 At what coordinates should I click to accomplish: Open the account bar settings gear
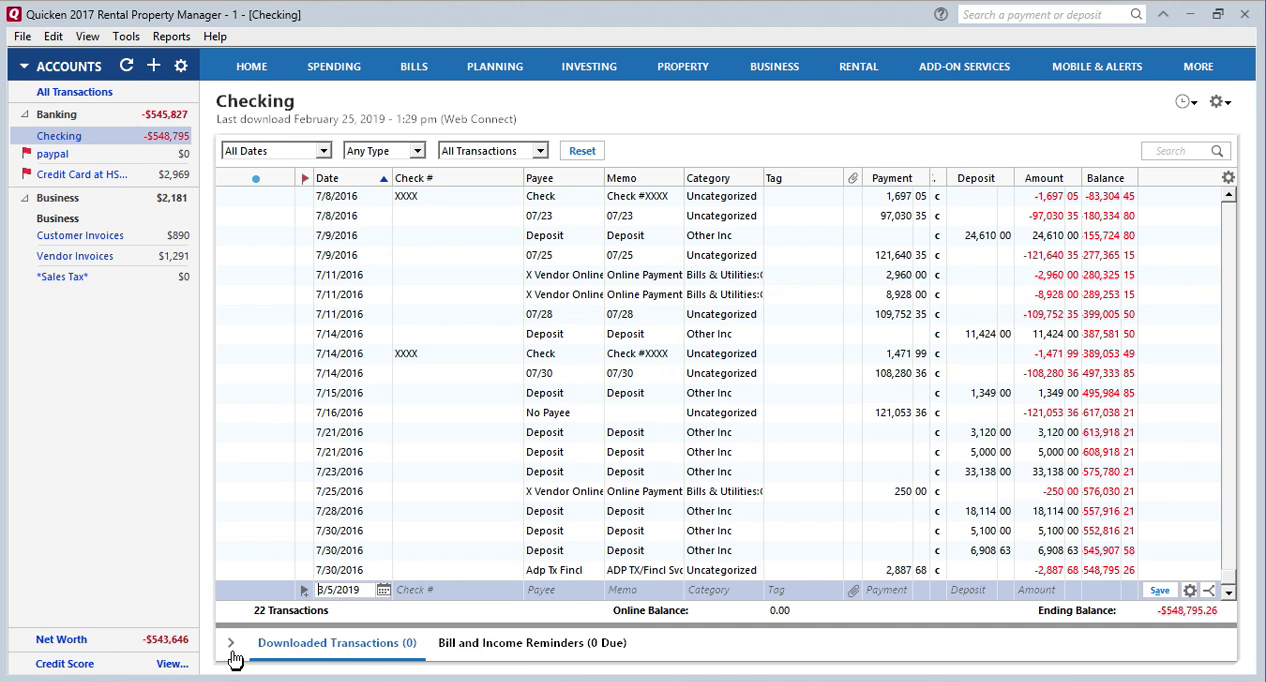click(181, 66)
